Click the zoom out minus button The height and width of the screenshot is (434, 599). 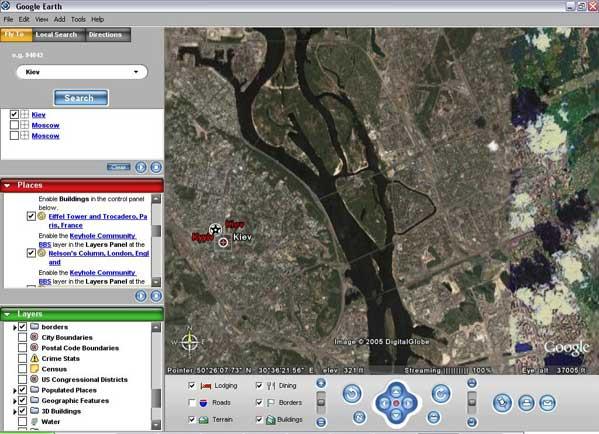(321, 422)
